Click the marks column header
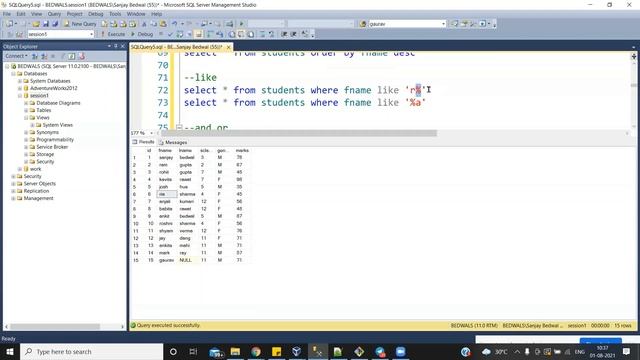The image size is (640, 360). [242, 151]
